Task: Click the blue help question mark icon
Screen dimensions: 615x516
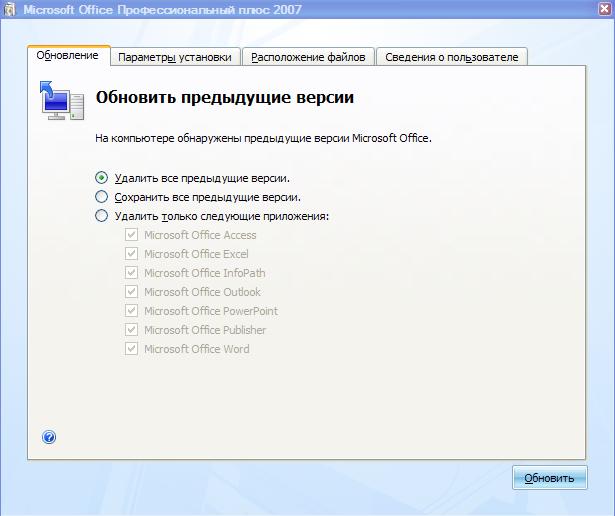Action: click(x=49, y=437)
